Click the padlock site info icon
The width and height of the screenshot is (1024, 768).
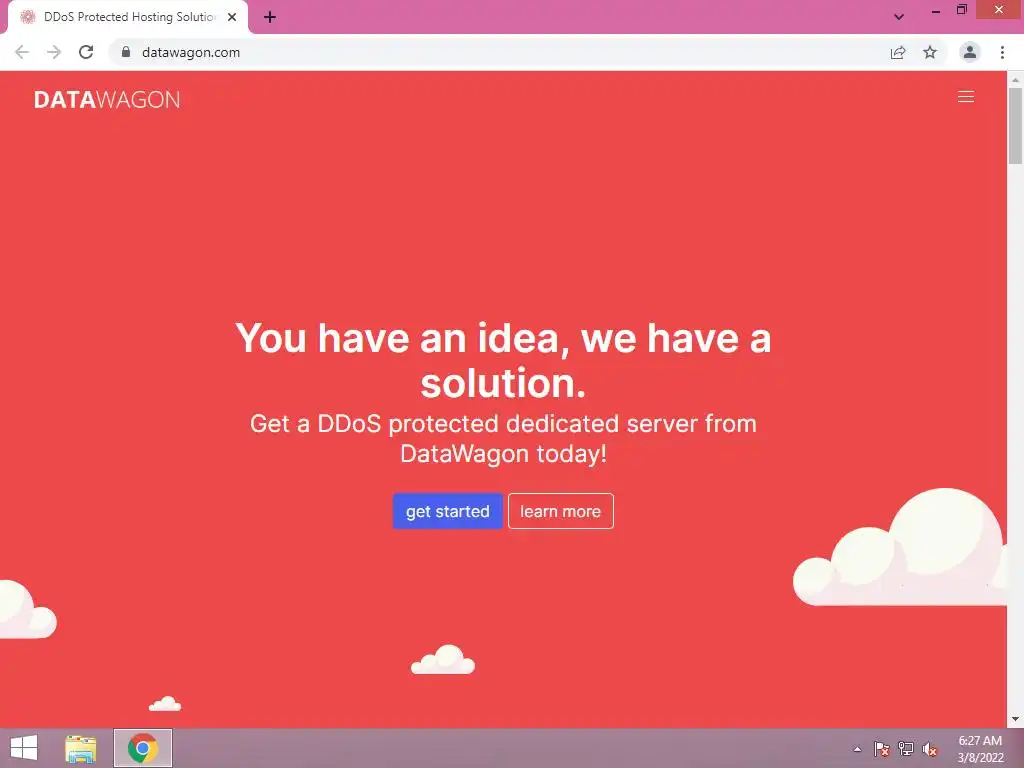(126, 52)
